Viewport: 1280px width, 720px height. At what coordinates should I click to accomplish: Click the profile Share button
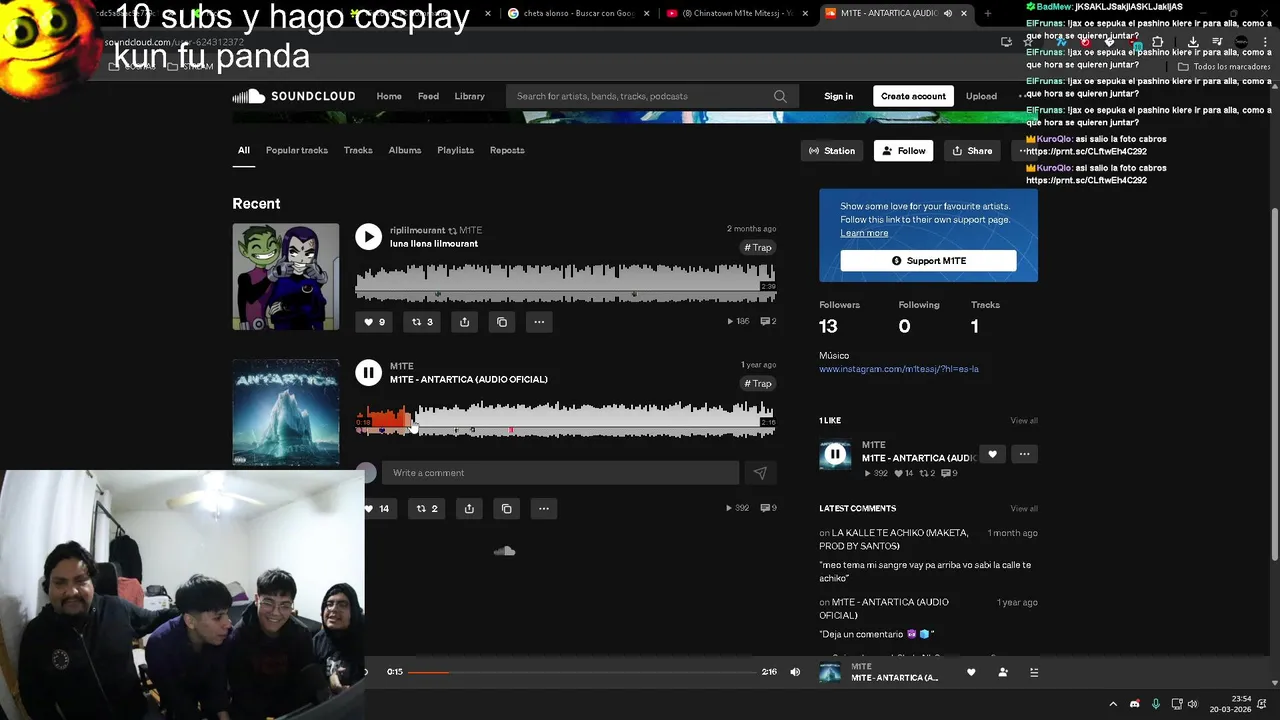[x=972, y=151]
